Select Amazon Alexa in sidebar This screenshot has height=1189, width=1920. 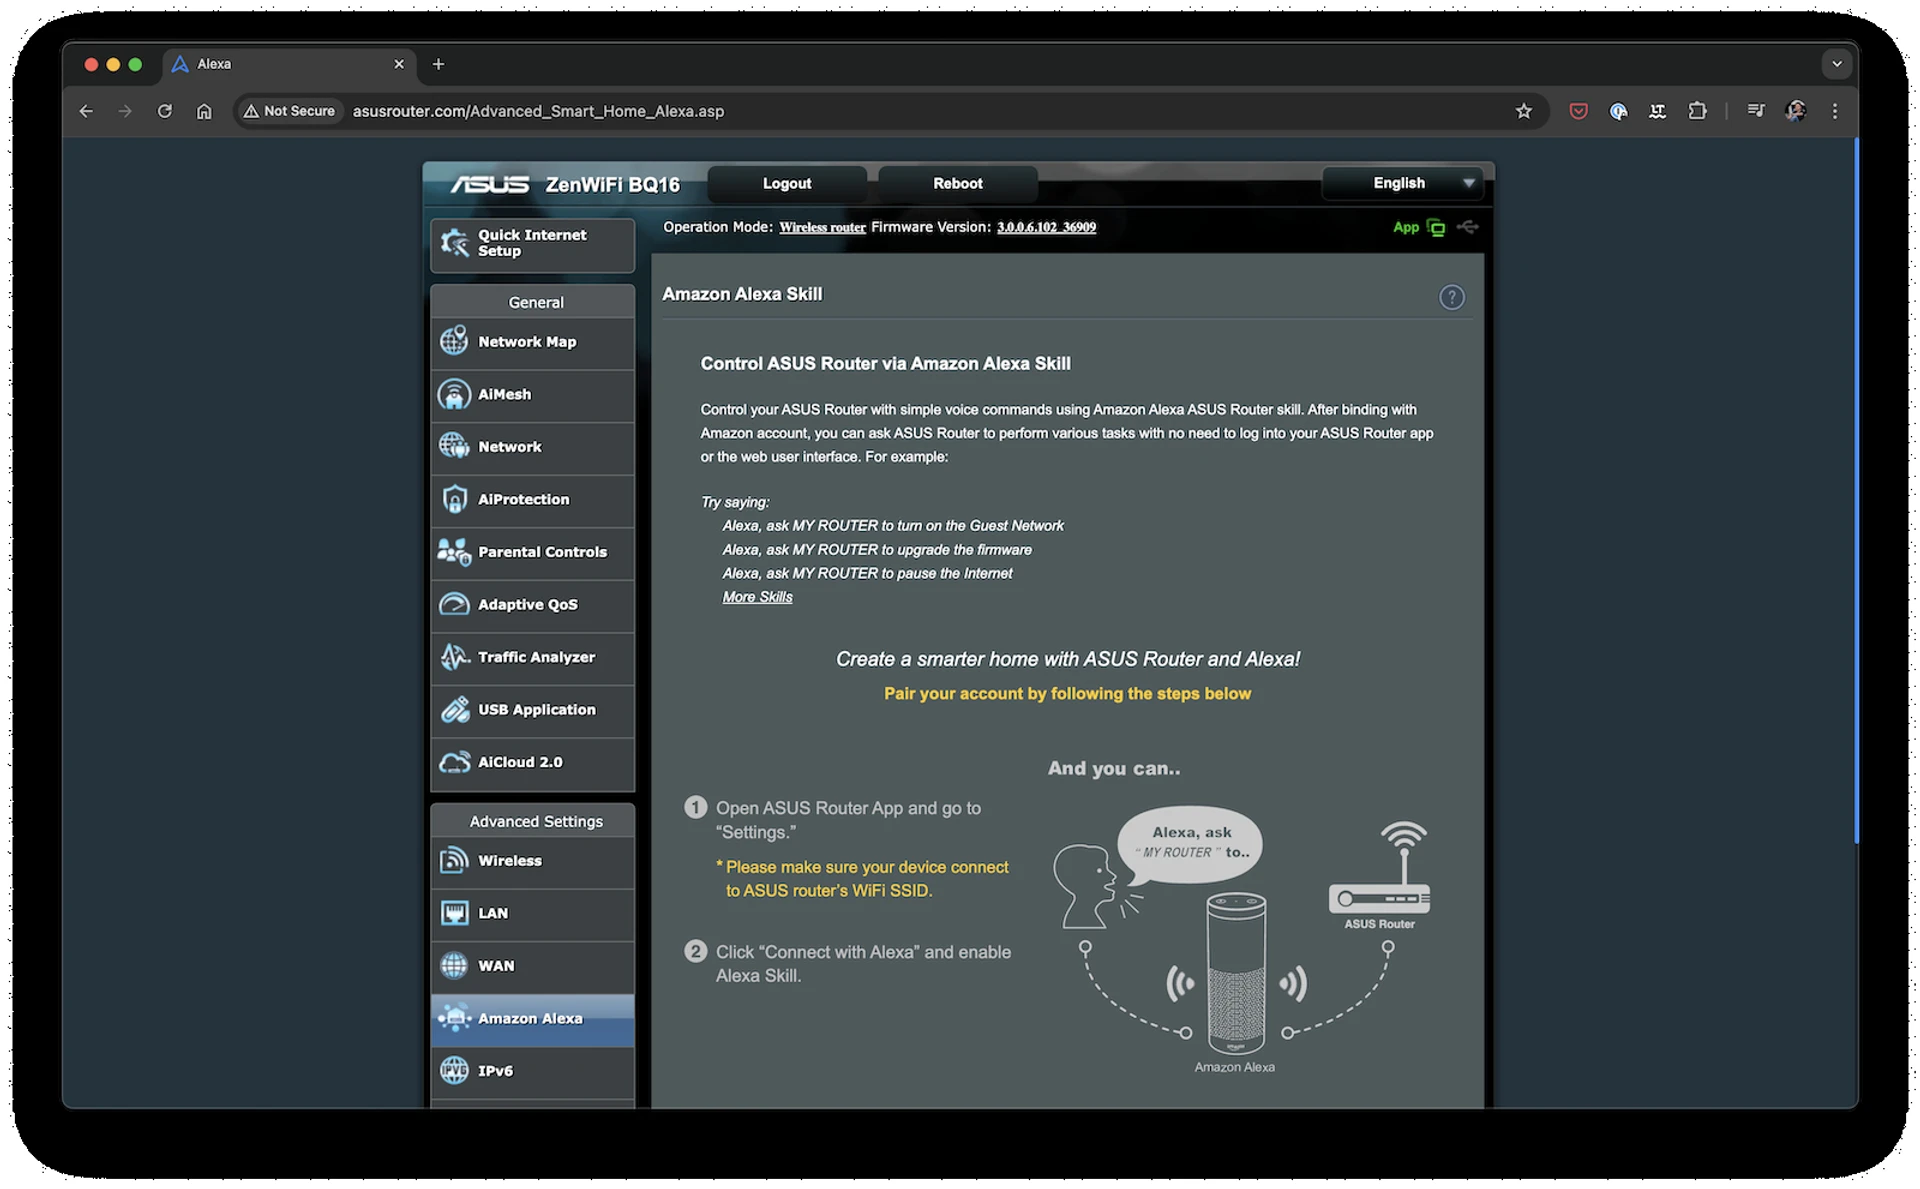(532, 1019)
